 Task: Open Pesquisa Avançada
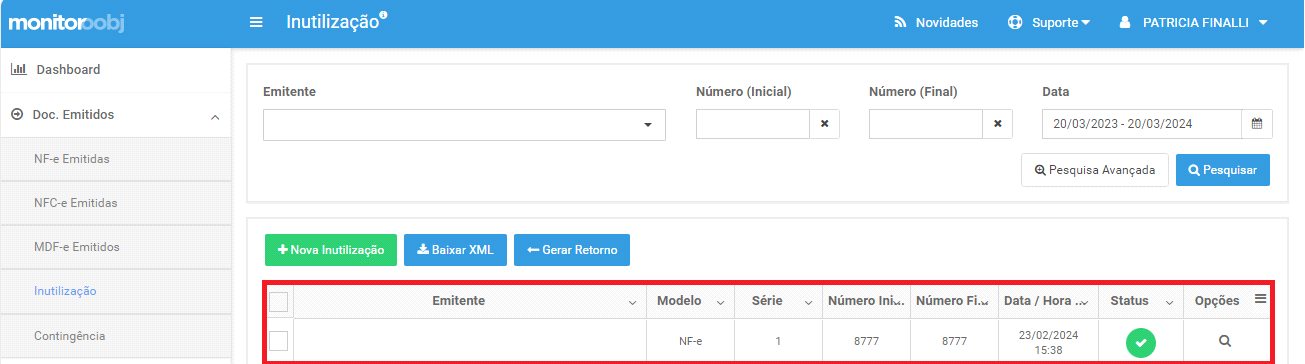(x=1095, y=170)
